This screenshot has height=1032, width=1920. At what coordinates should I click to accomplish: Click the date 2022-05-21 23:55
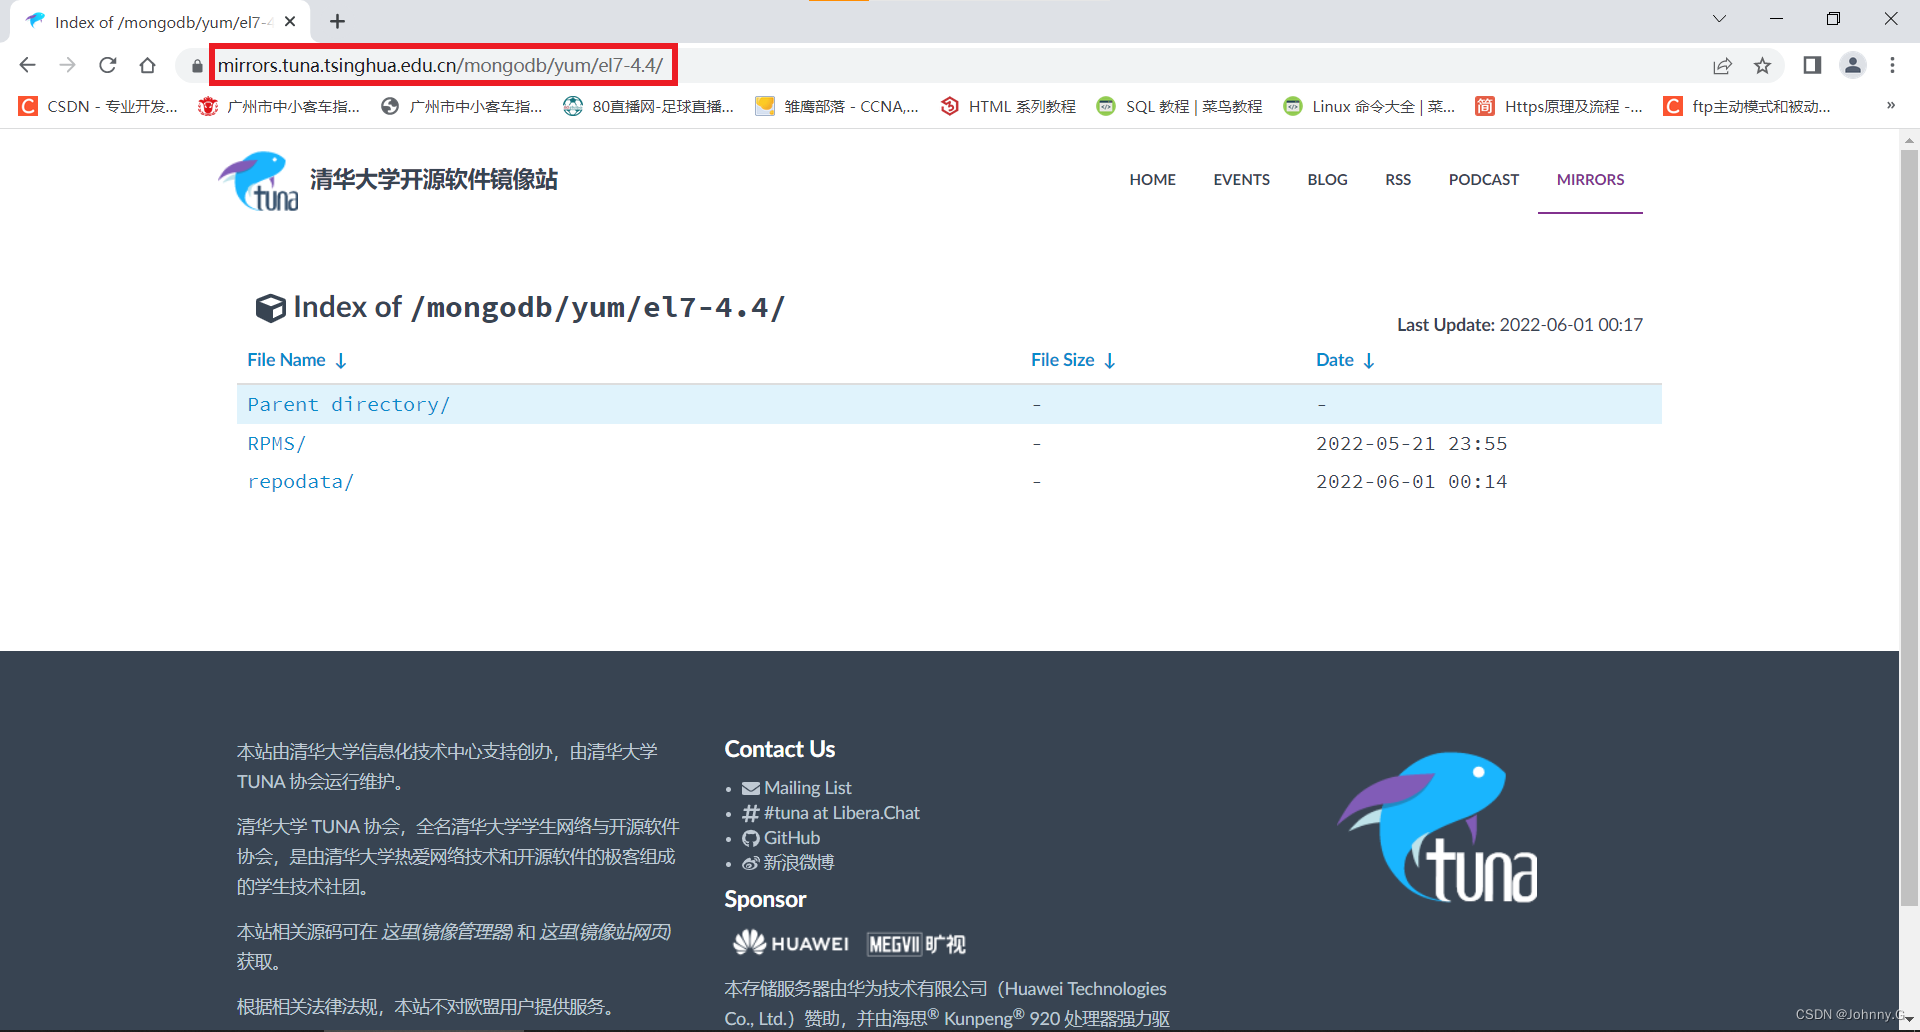coord(1411,443)
